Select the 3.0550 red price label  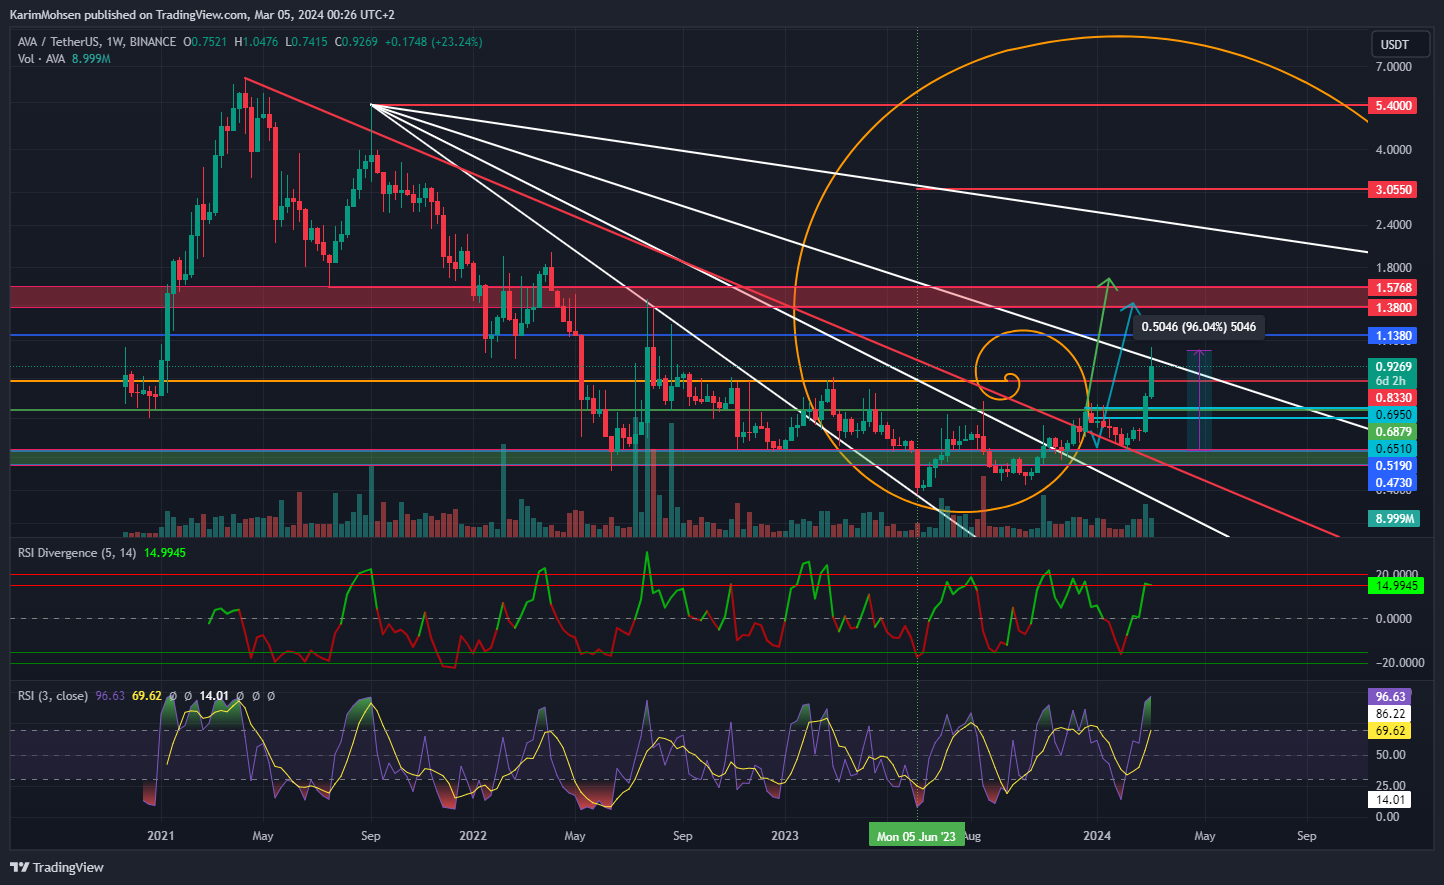[1393, 189]
